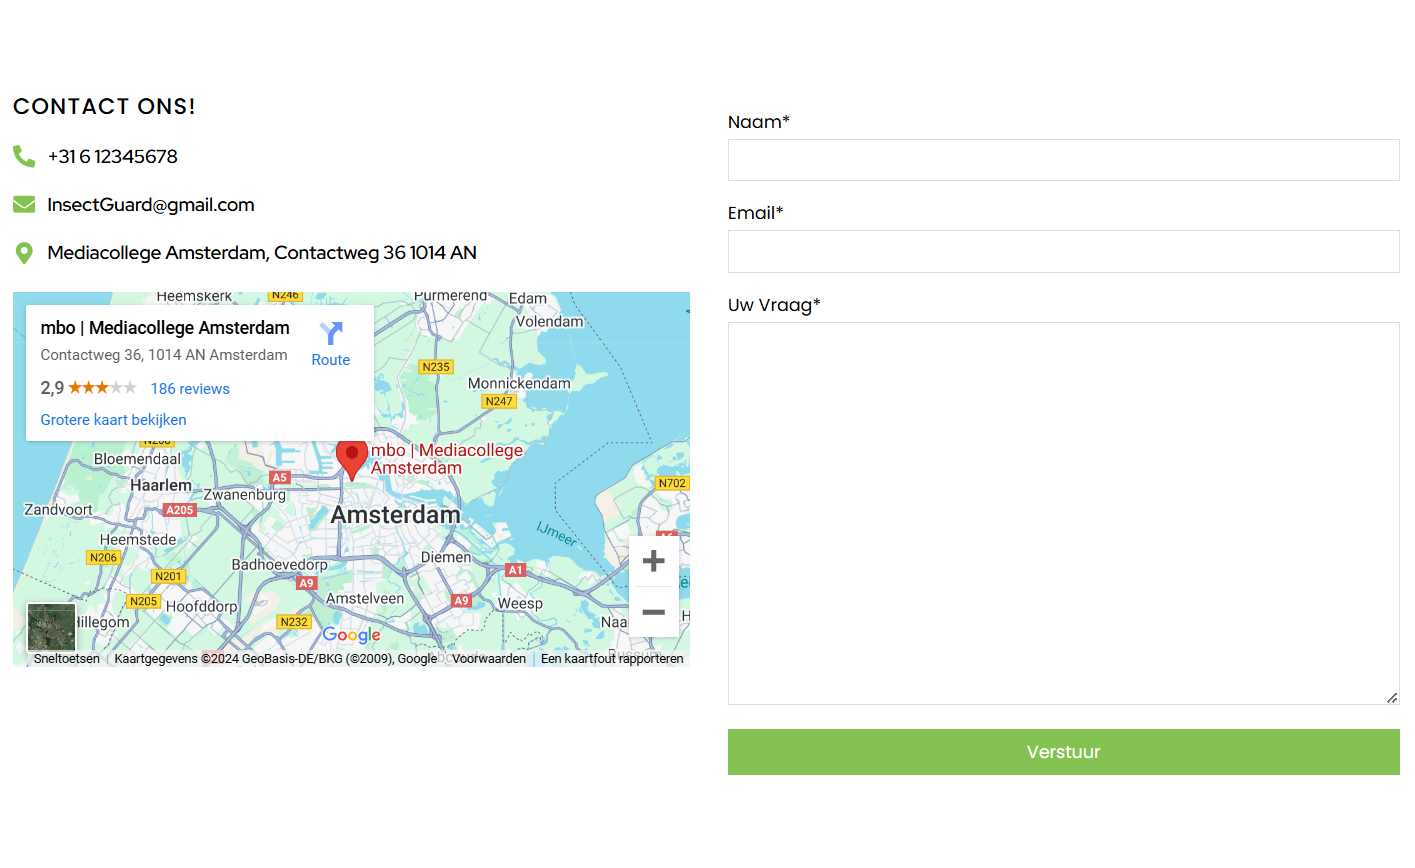1415x868 pixels.
Task: Focus the Naam input field
Action: click(1063, 160)
